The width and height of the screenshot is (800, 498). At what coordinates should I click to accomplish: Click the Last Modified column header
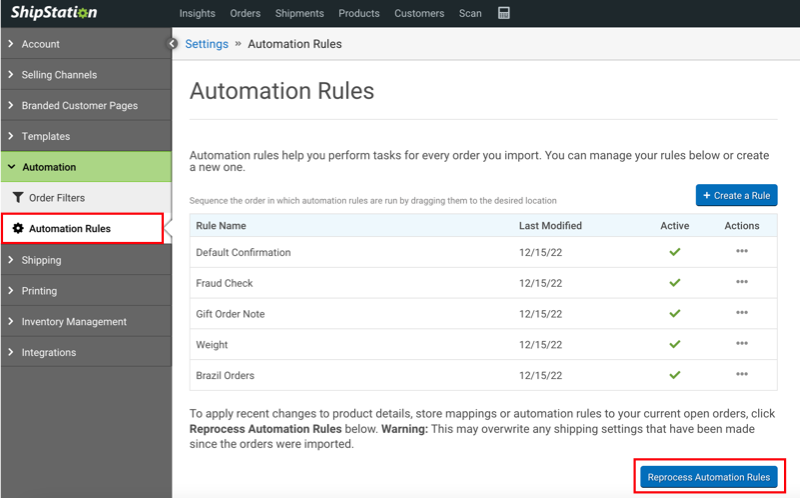point(550,226)
